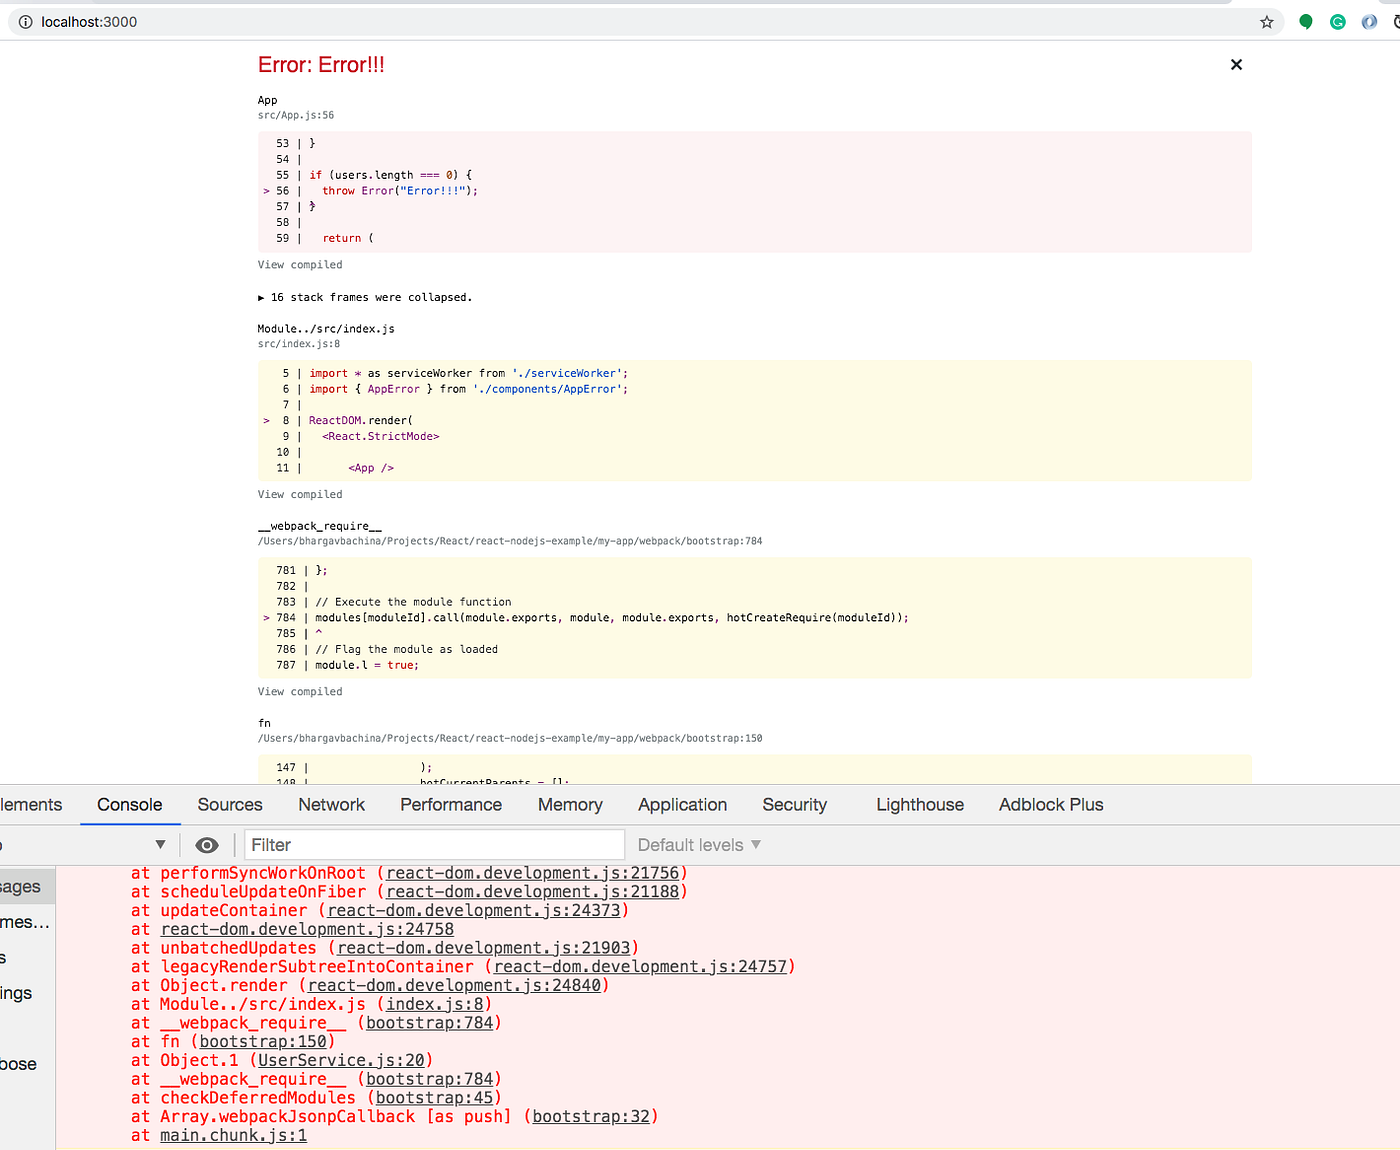Switch to the Network tab

[331, 805]
